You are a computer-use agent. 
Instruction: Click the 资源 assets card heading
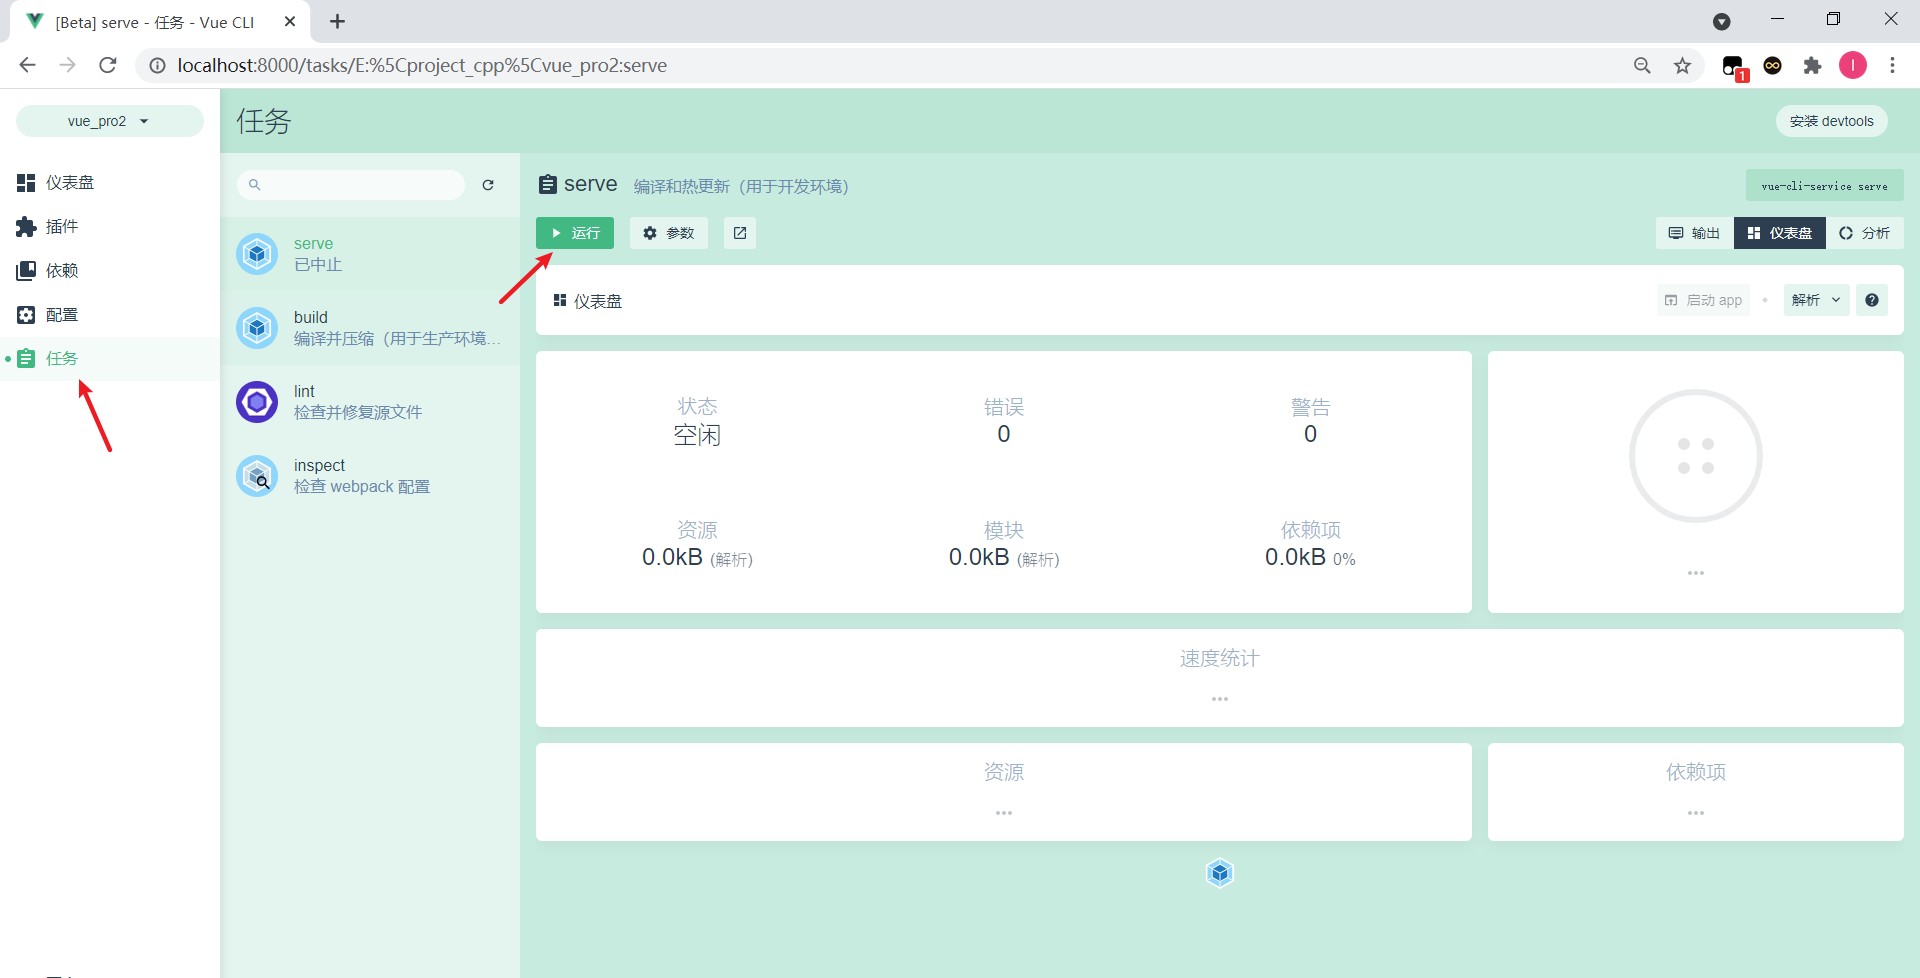(x=1004, y=772)
